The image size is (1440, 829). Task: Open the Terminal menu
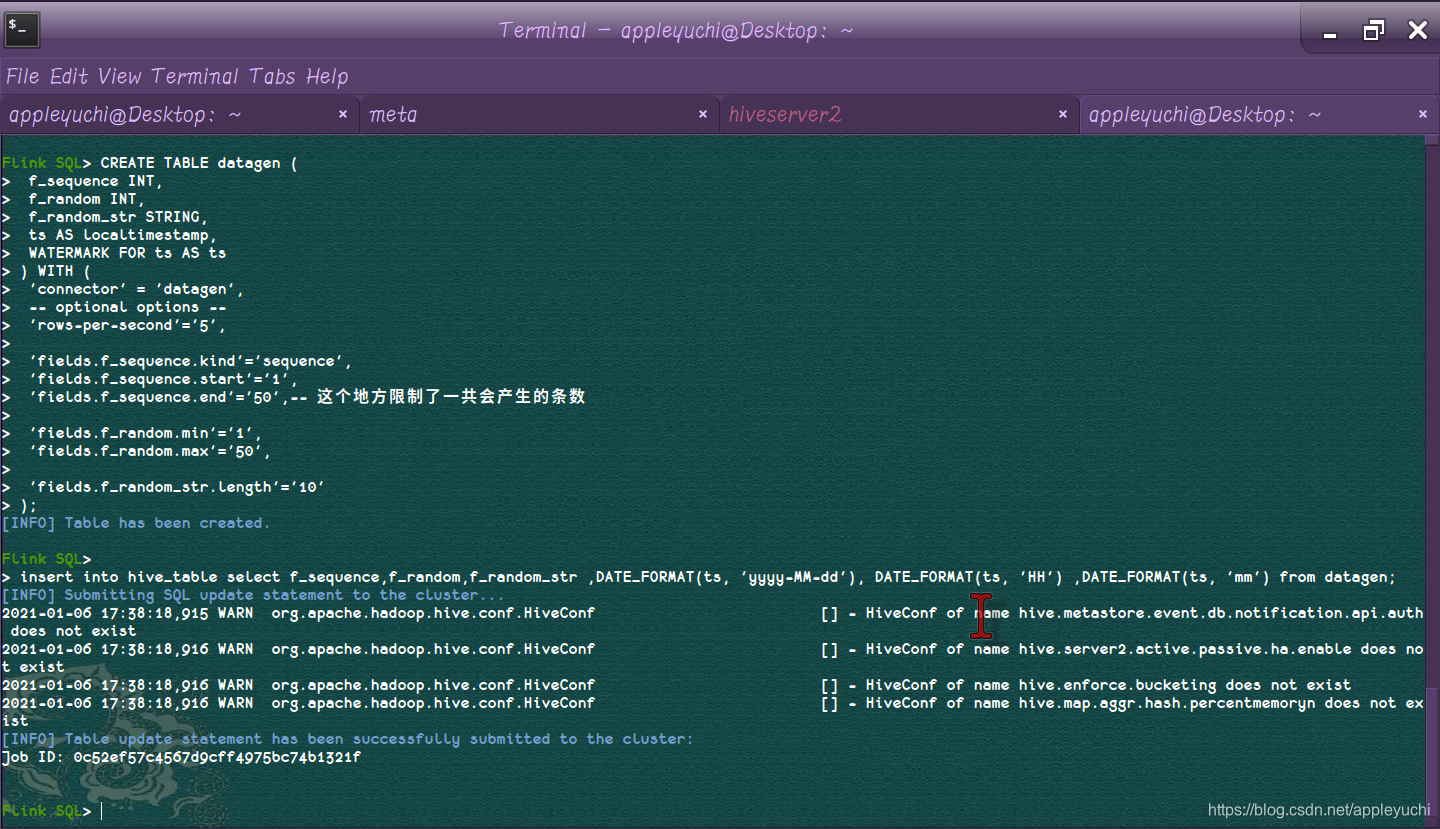coord(196,76)
